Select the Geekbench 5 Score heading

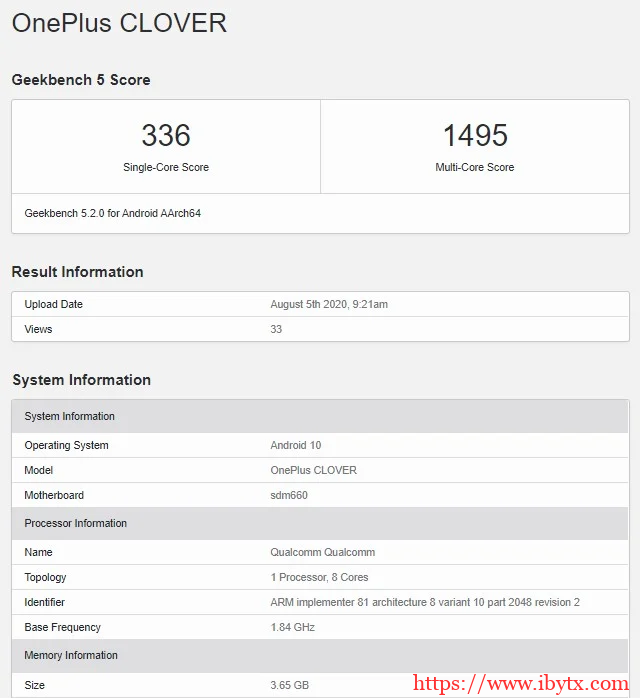coord(81,80)
